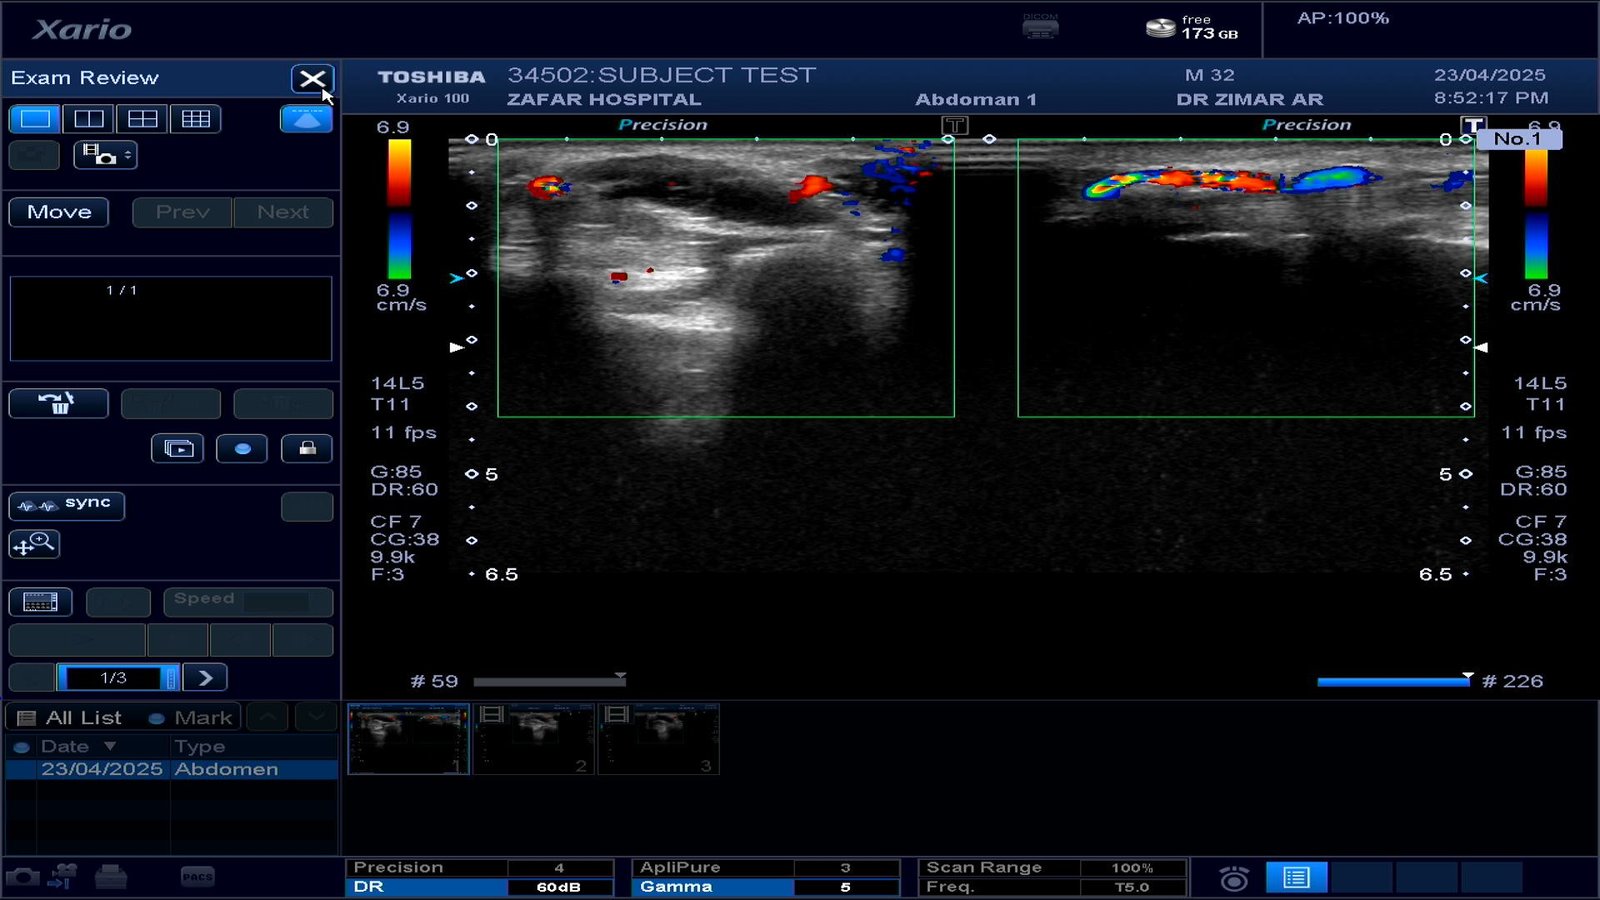Go to next thumbnail page arrow
Screen dimensions: 1600x900
point(205,678)
